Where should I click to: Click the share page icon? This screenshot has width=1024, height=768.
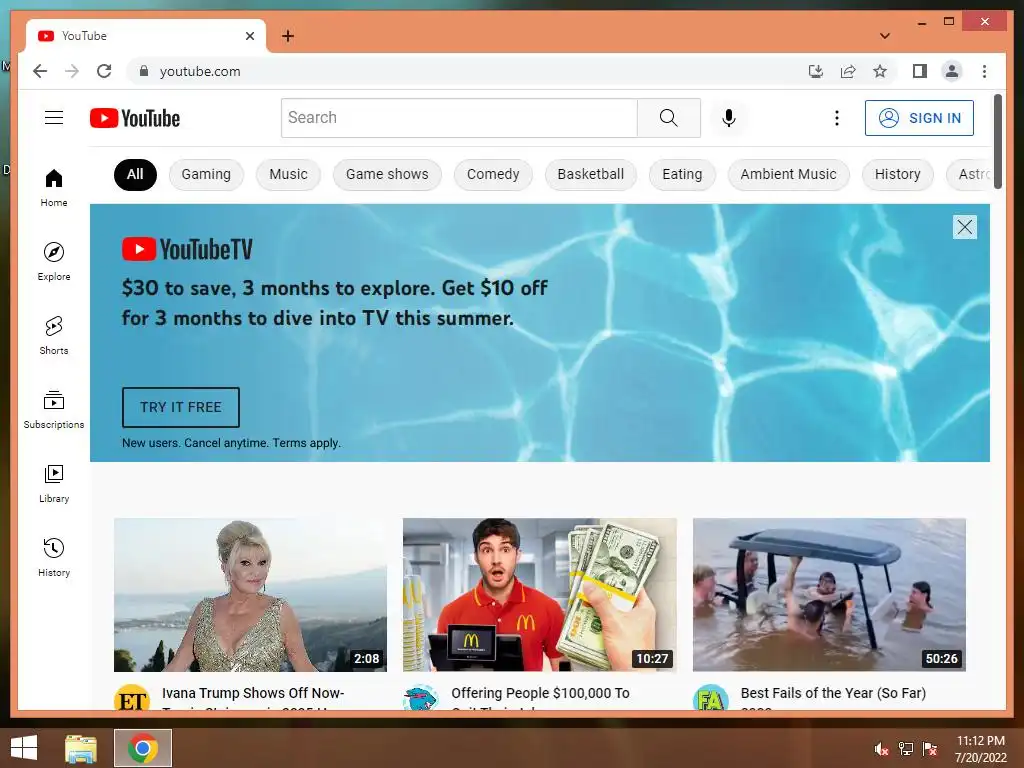[848, 71]
